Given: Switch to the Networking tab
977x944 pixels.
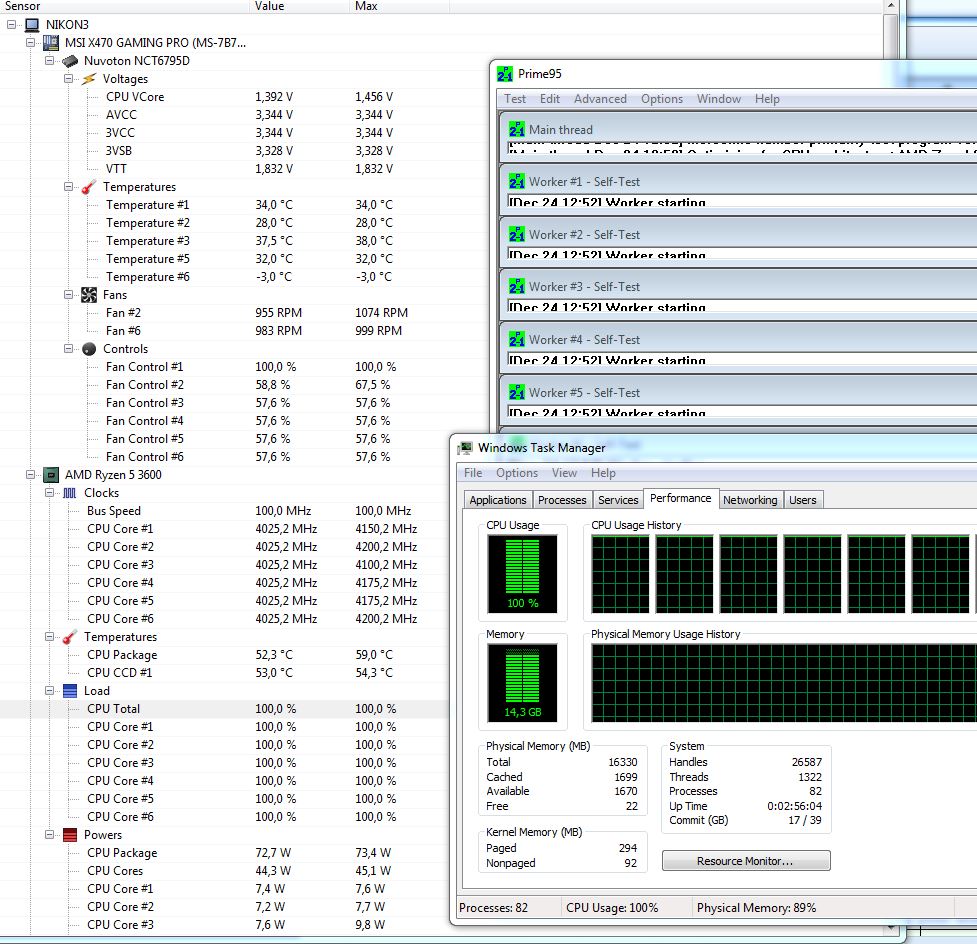Looking at the screenshot, I should [749, 500].
